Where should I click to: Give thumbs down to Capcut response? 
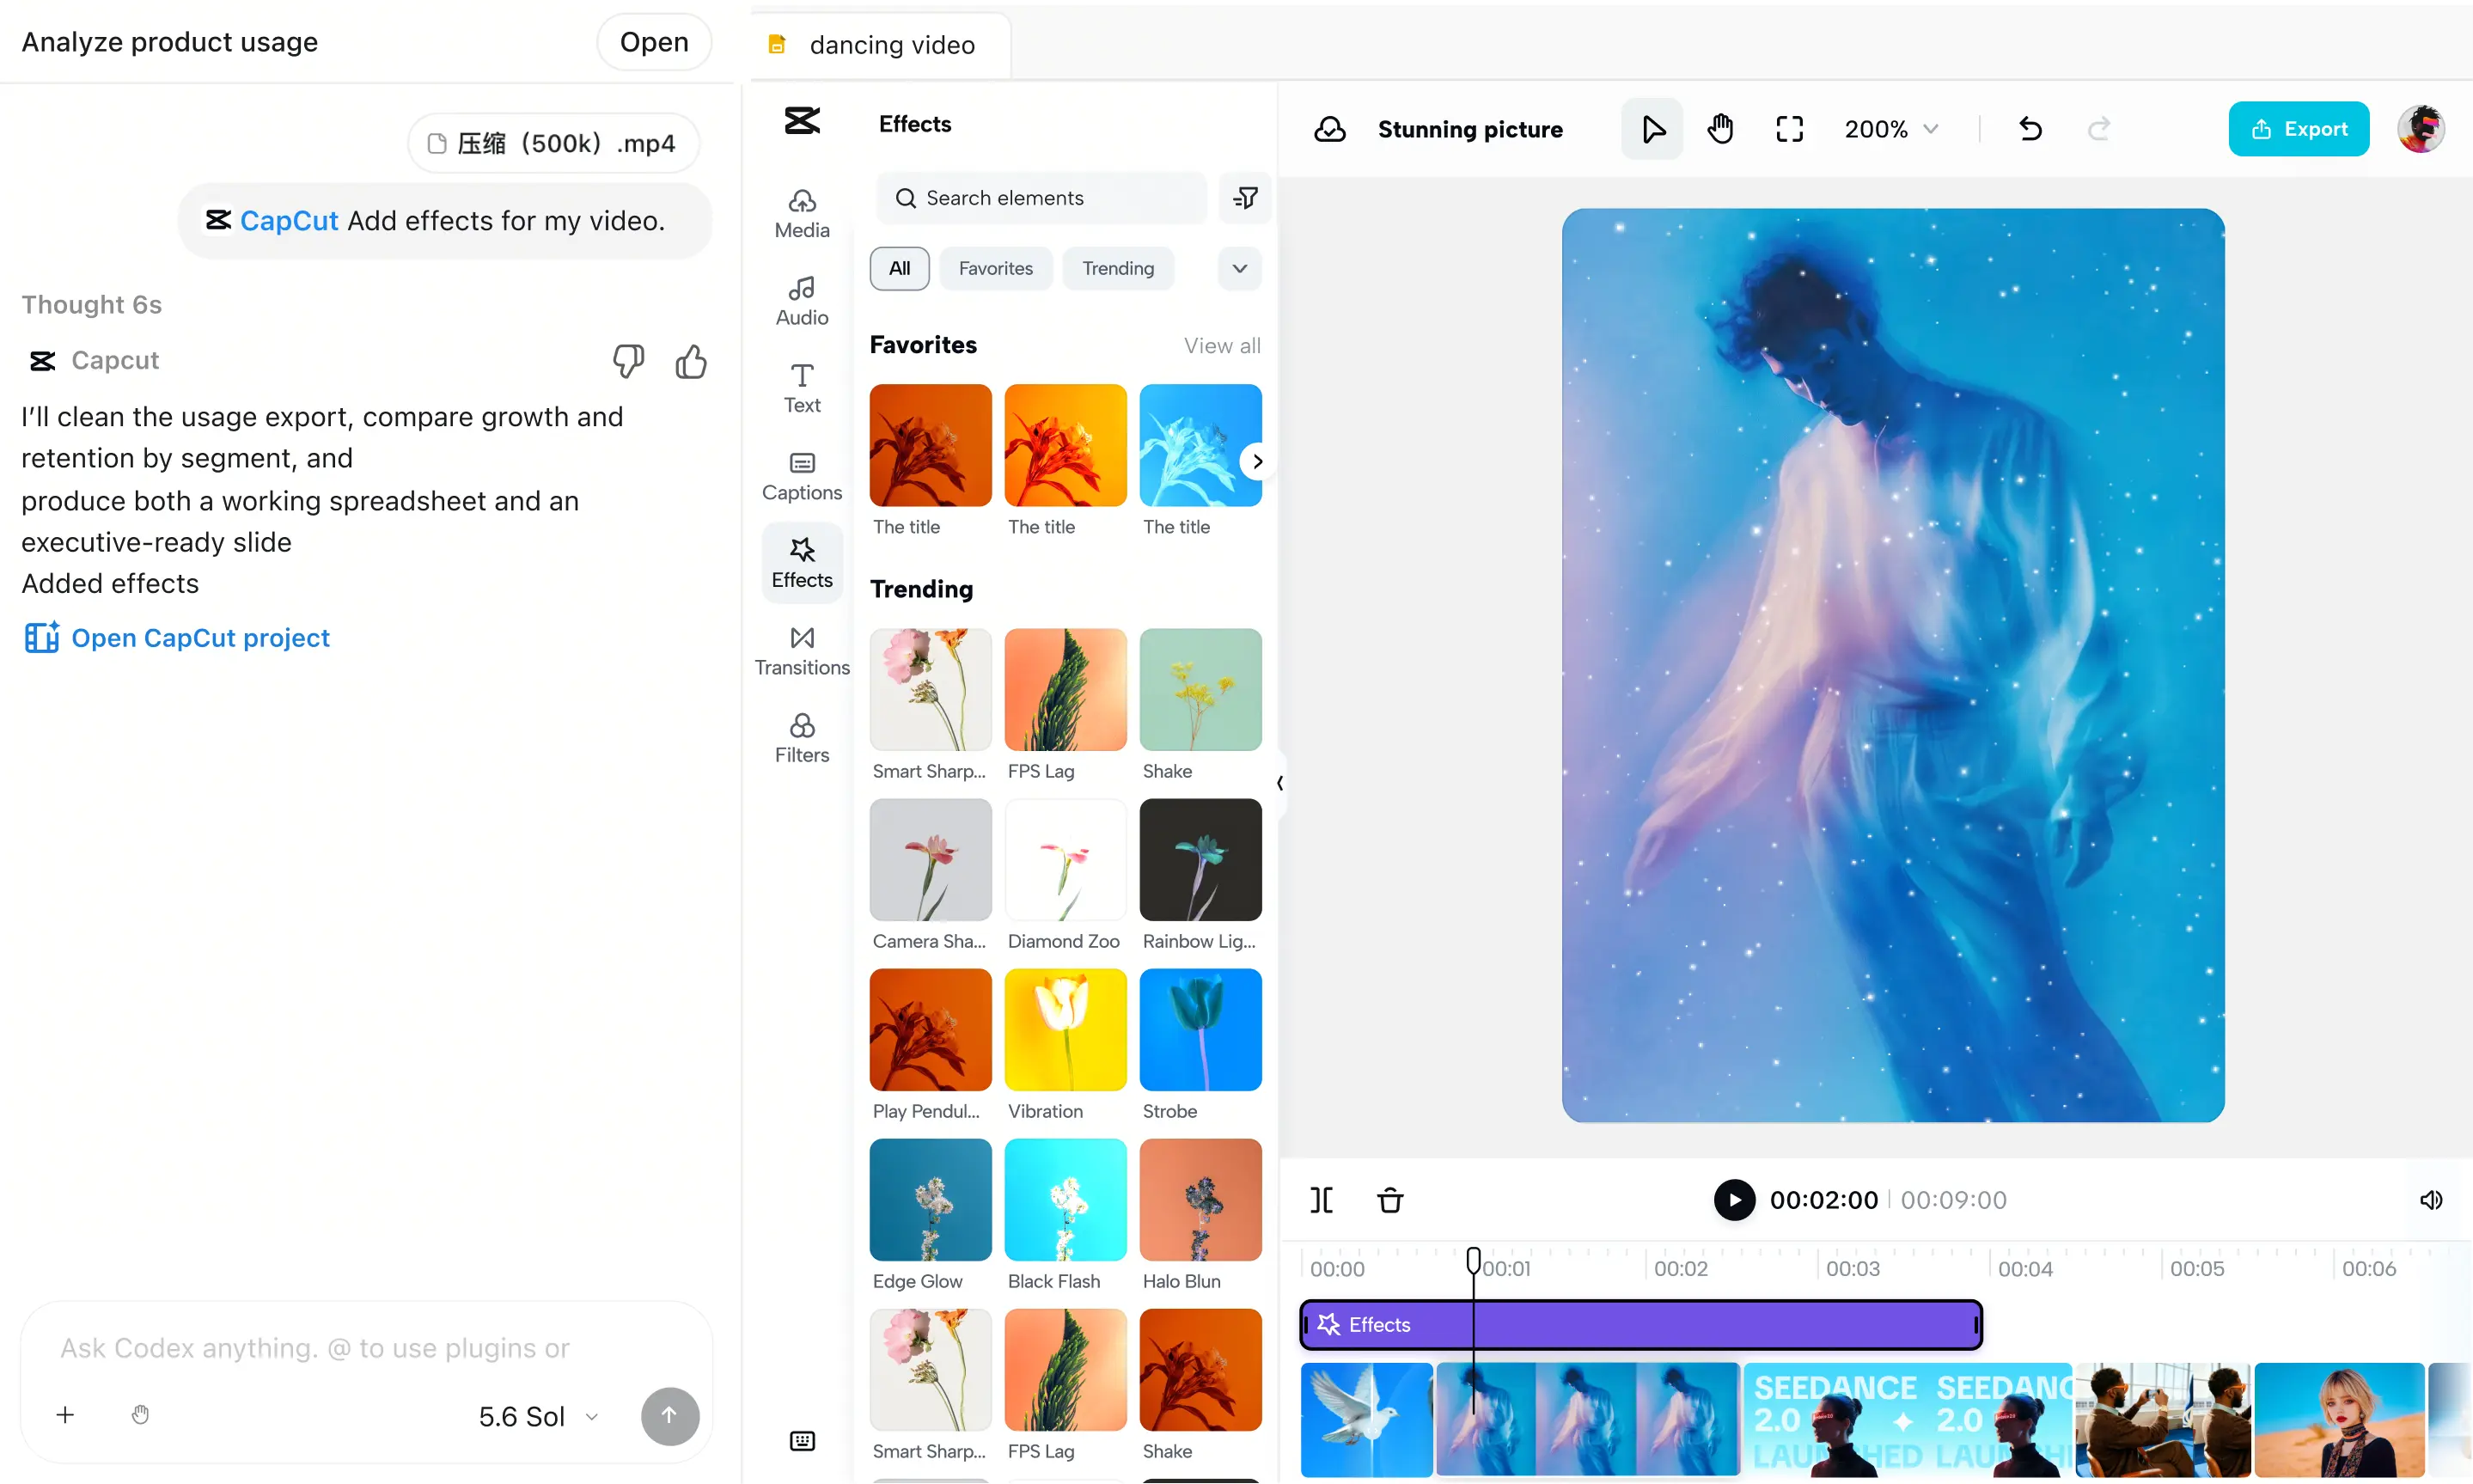pos(628,361)
